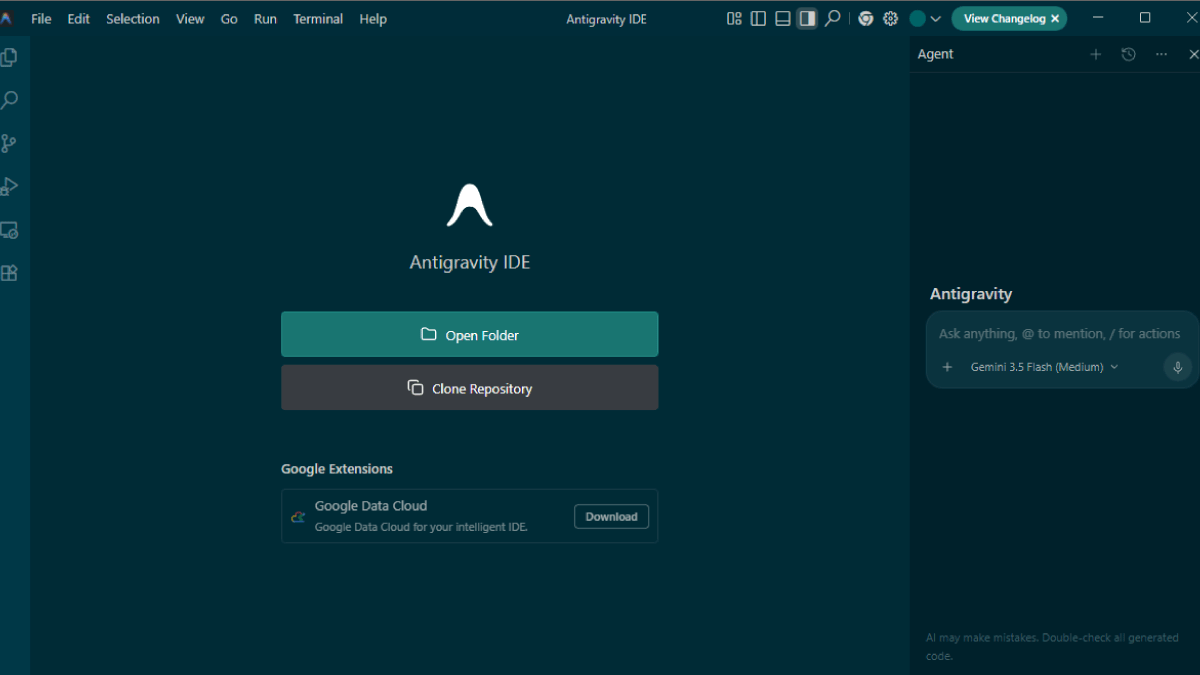Image resolution: width=1200 pixels, height=675 pixels.
Task: Start a new Agent conversation
Action: coord(1095,55)
